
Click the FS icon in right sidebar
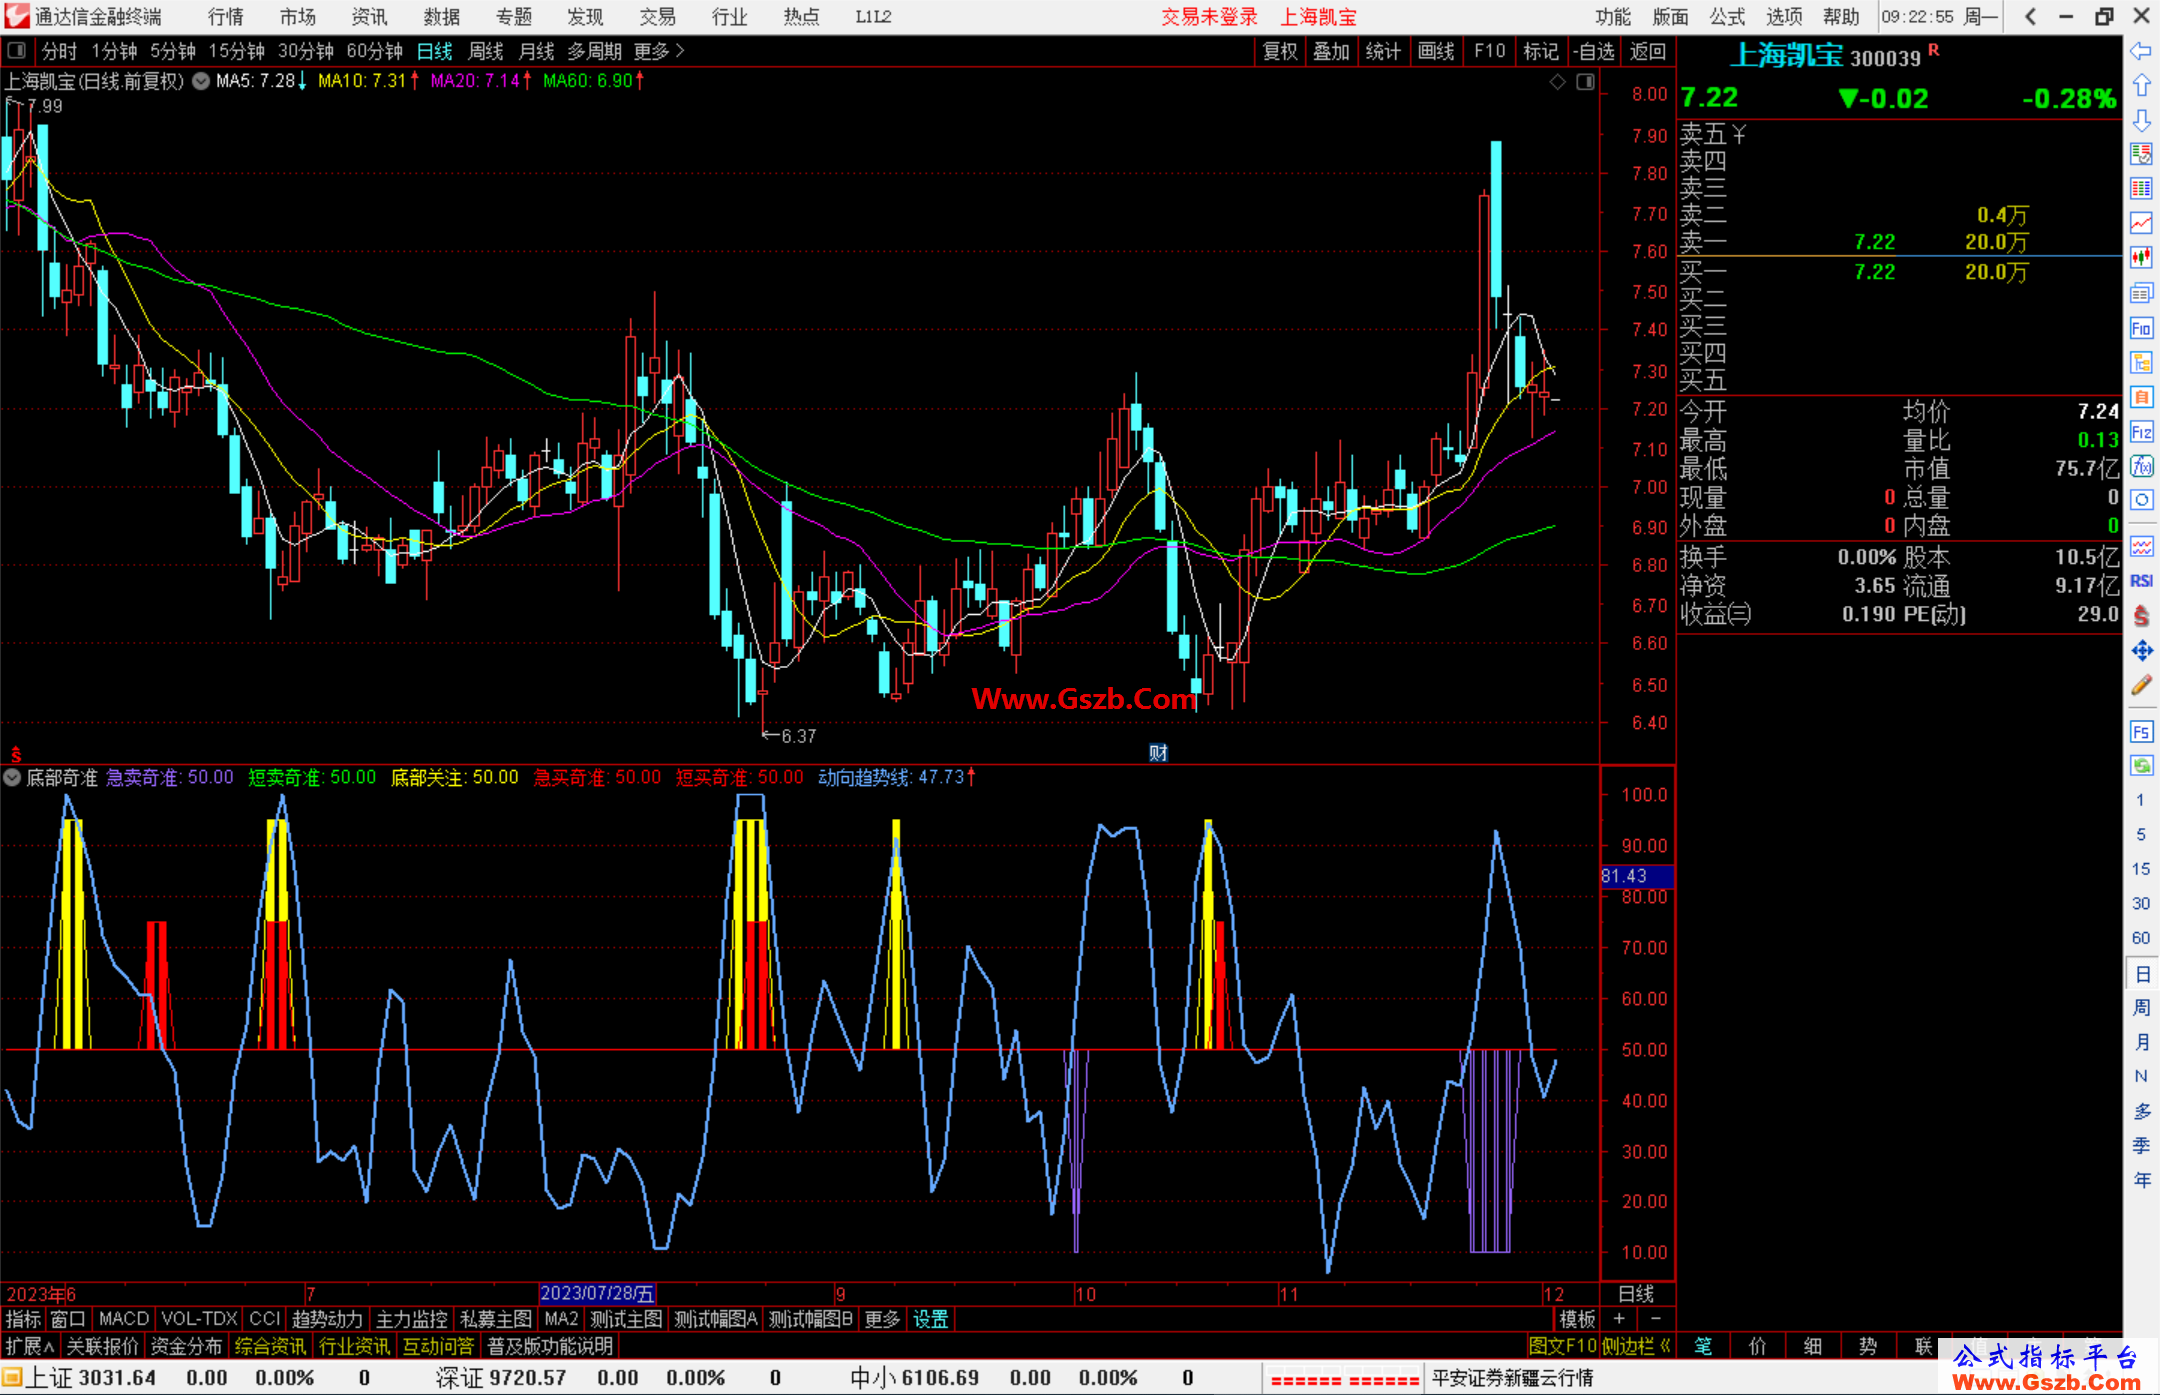2141,732
